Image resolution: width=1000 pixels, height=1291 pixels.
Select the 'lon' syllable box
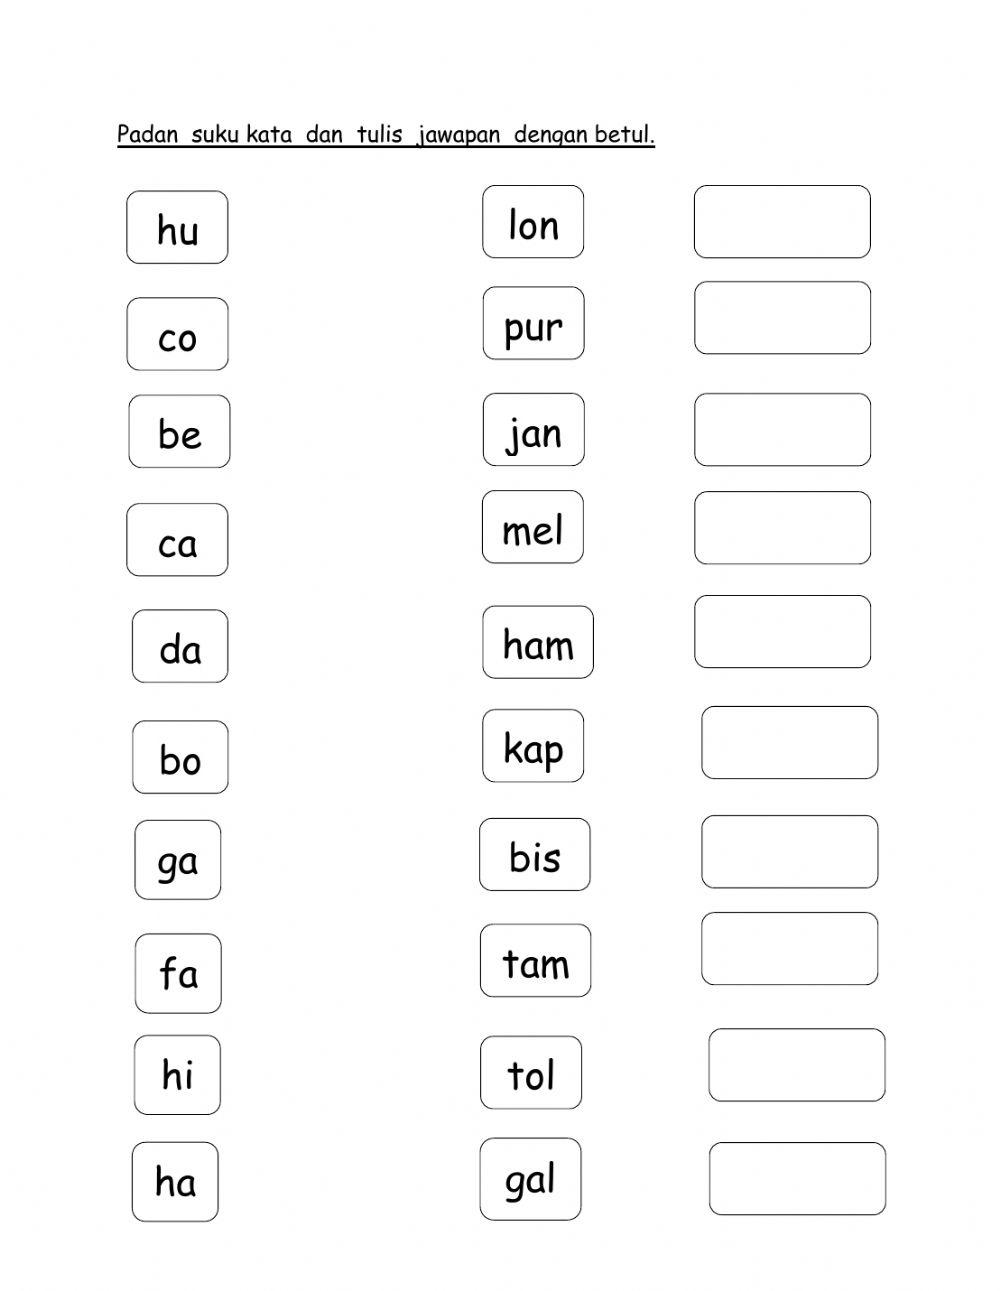click(533, 222)
